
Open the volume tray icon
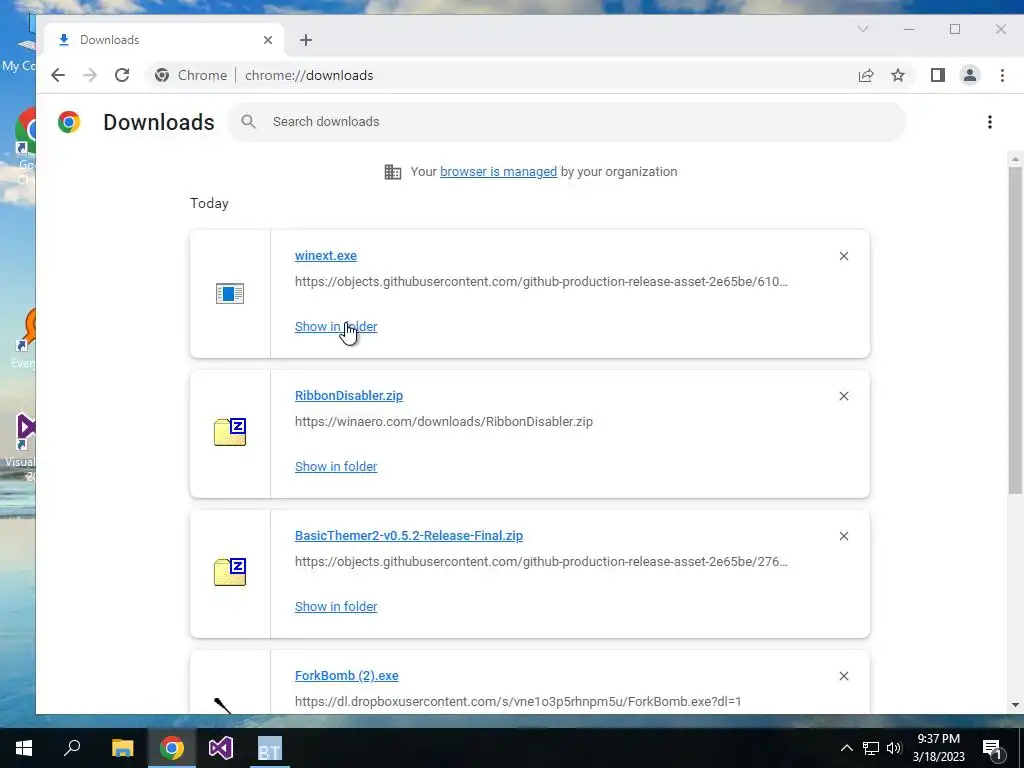click(894, 748)
